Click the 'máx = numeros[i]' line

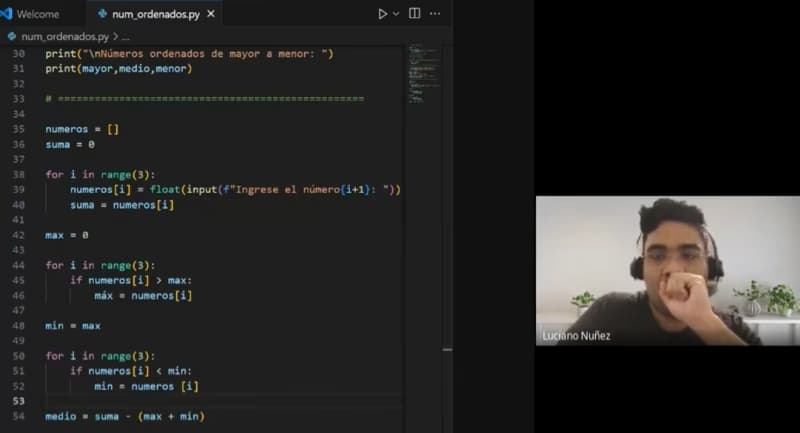tap(143, 295)
